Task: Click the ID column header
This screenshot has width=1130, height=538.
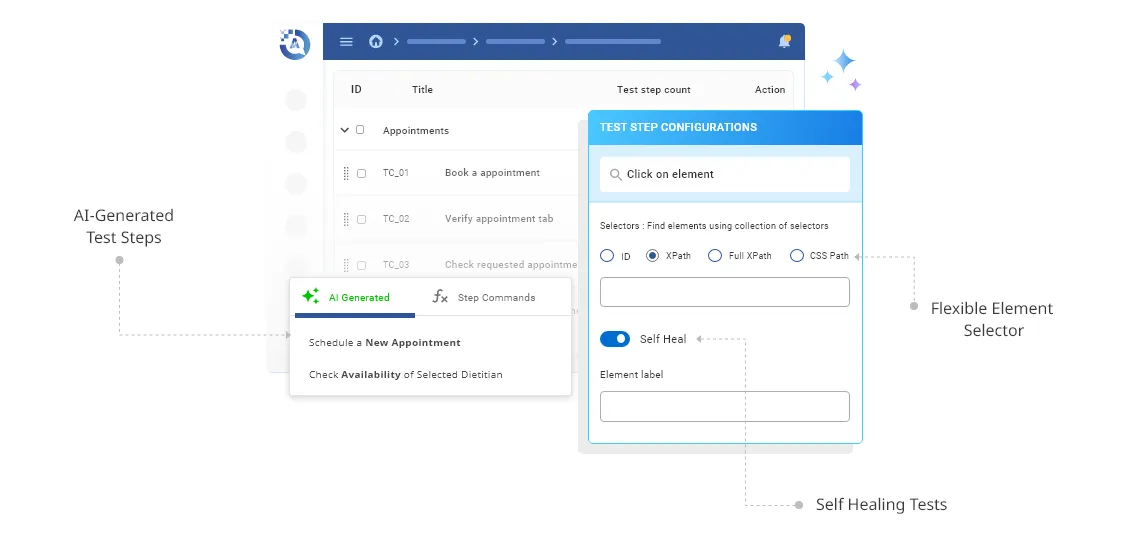Action: point(356,89)
